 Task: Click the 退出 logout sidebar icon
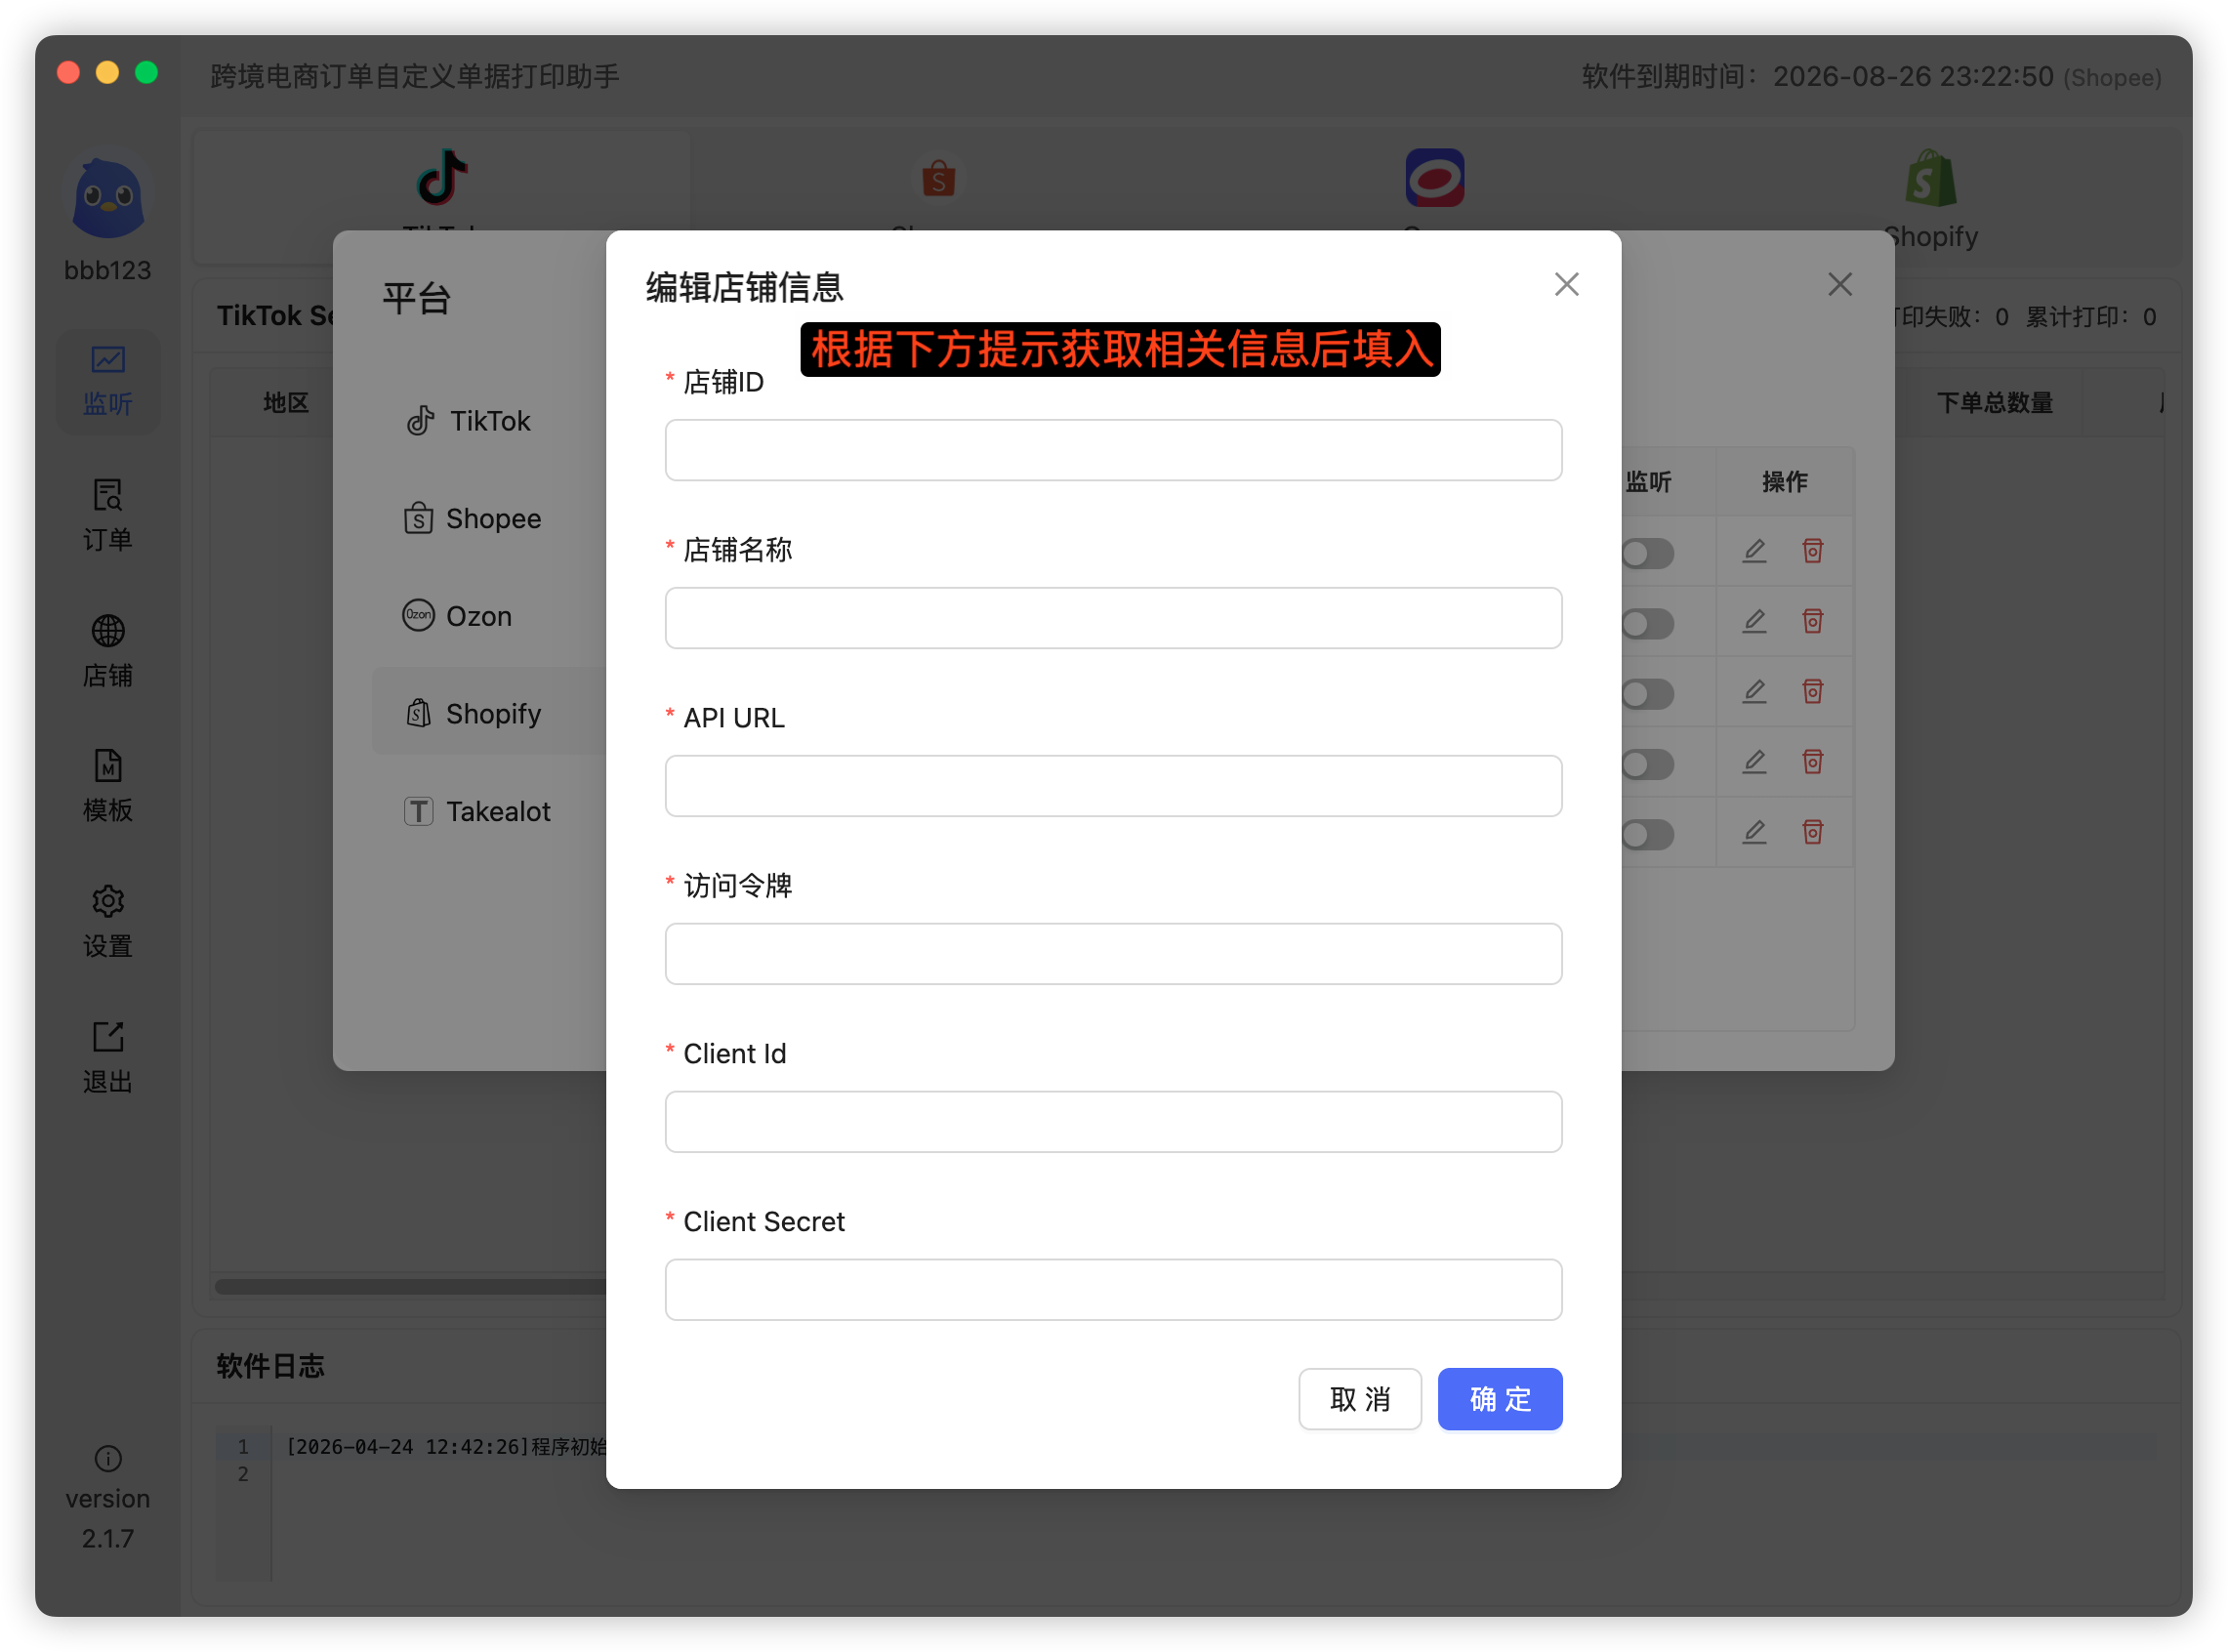click(108, 1037)
